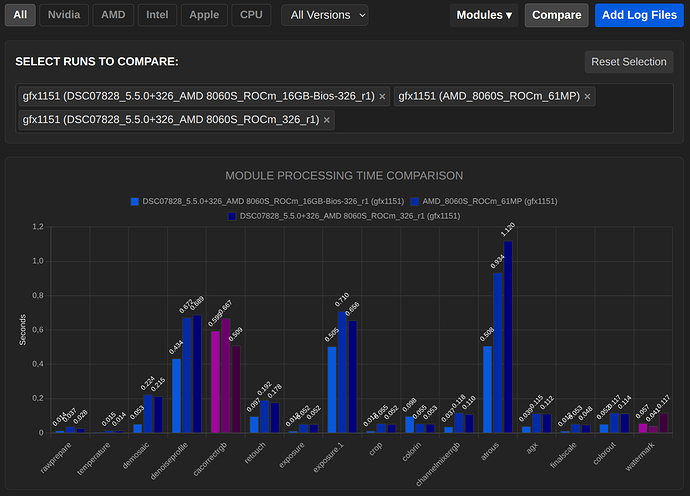The image size is (690, 496).
Task: Show only Apple results
Action: coord(204,15)
